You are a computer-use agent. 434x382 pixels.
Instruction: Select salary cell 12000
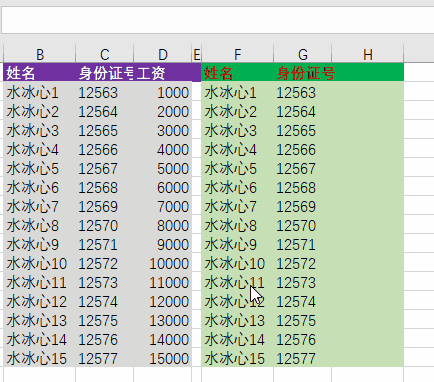[x=163, y=301]
